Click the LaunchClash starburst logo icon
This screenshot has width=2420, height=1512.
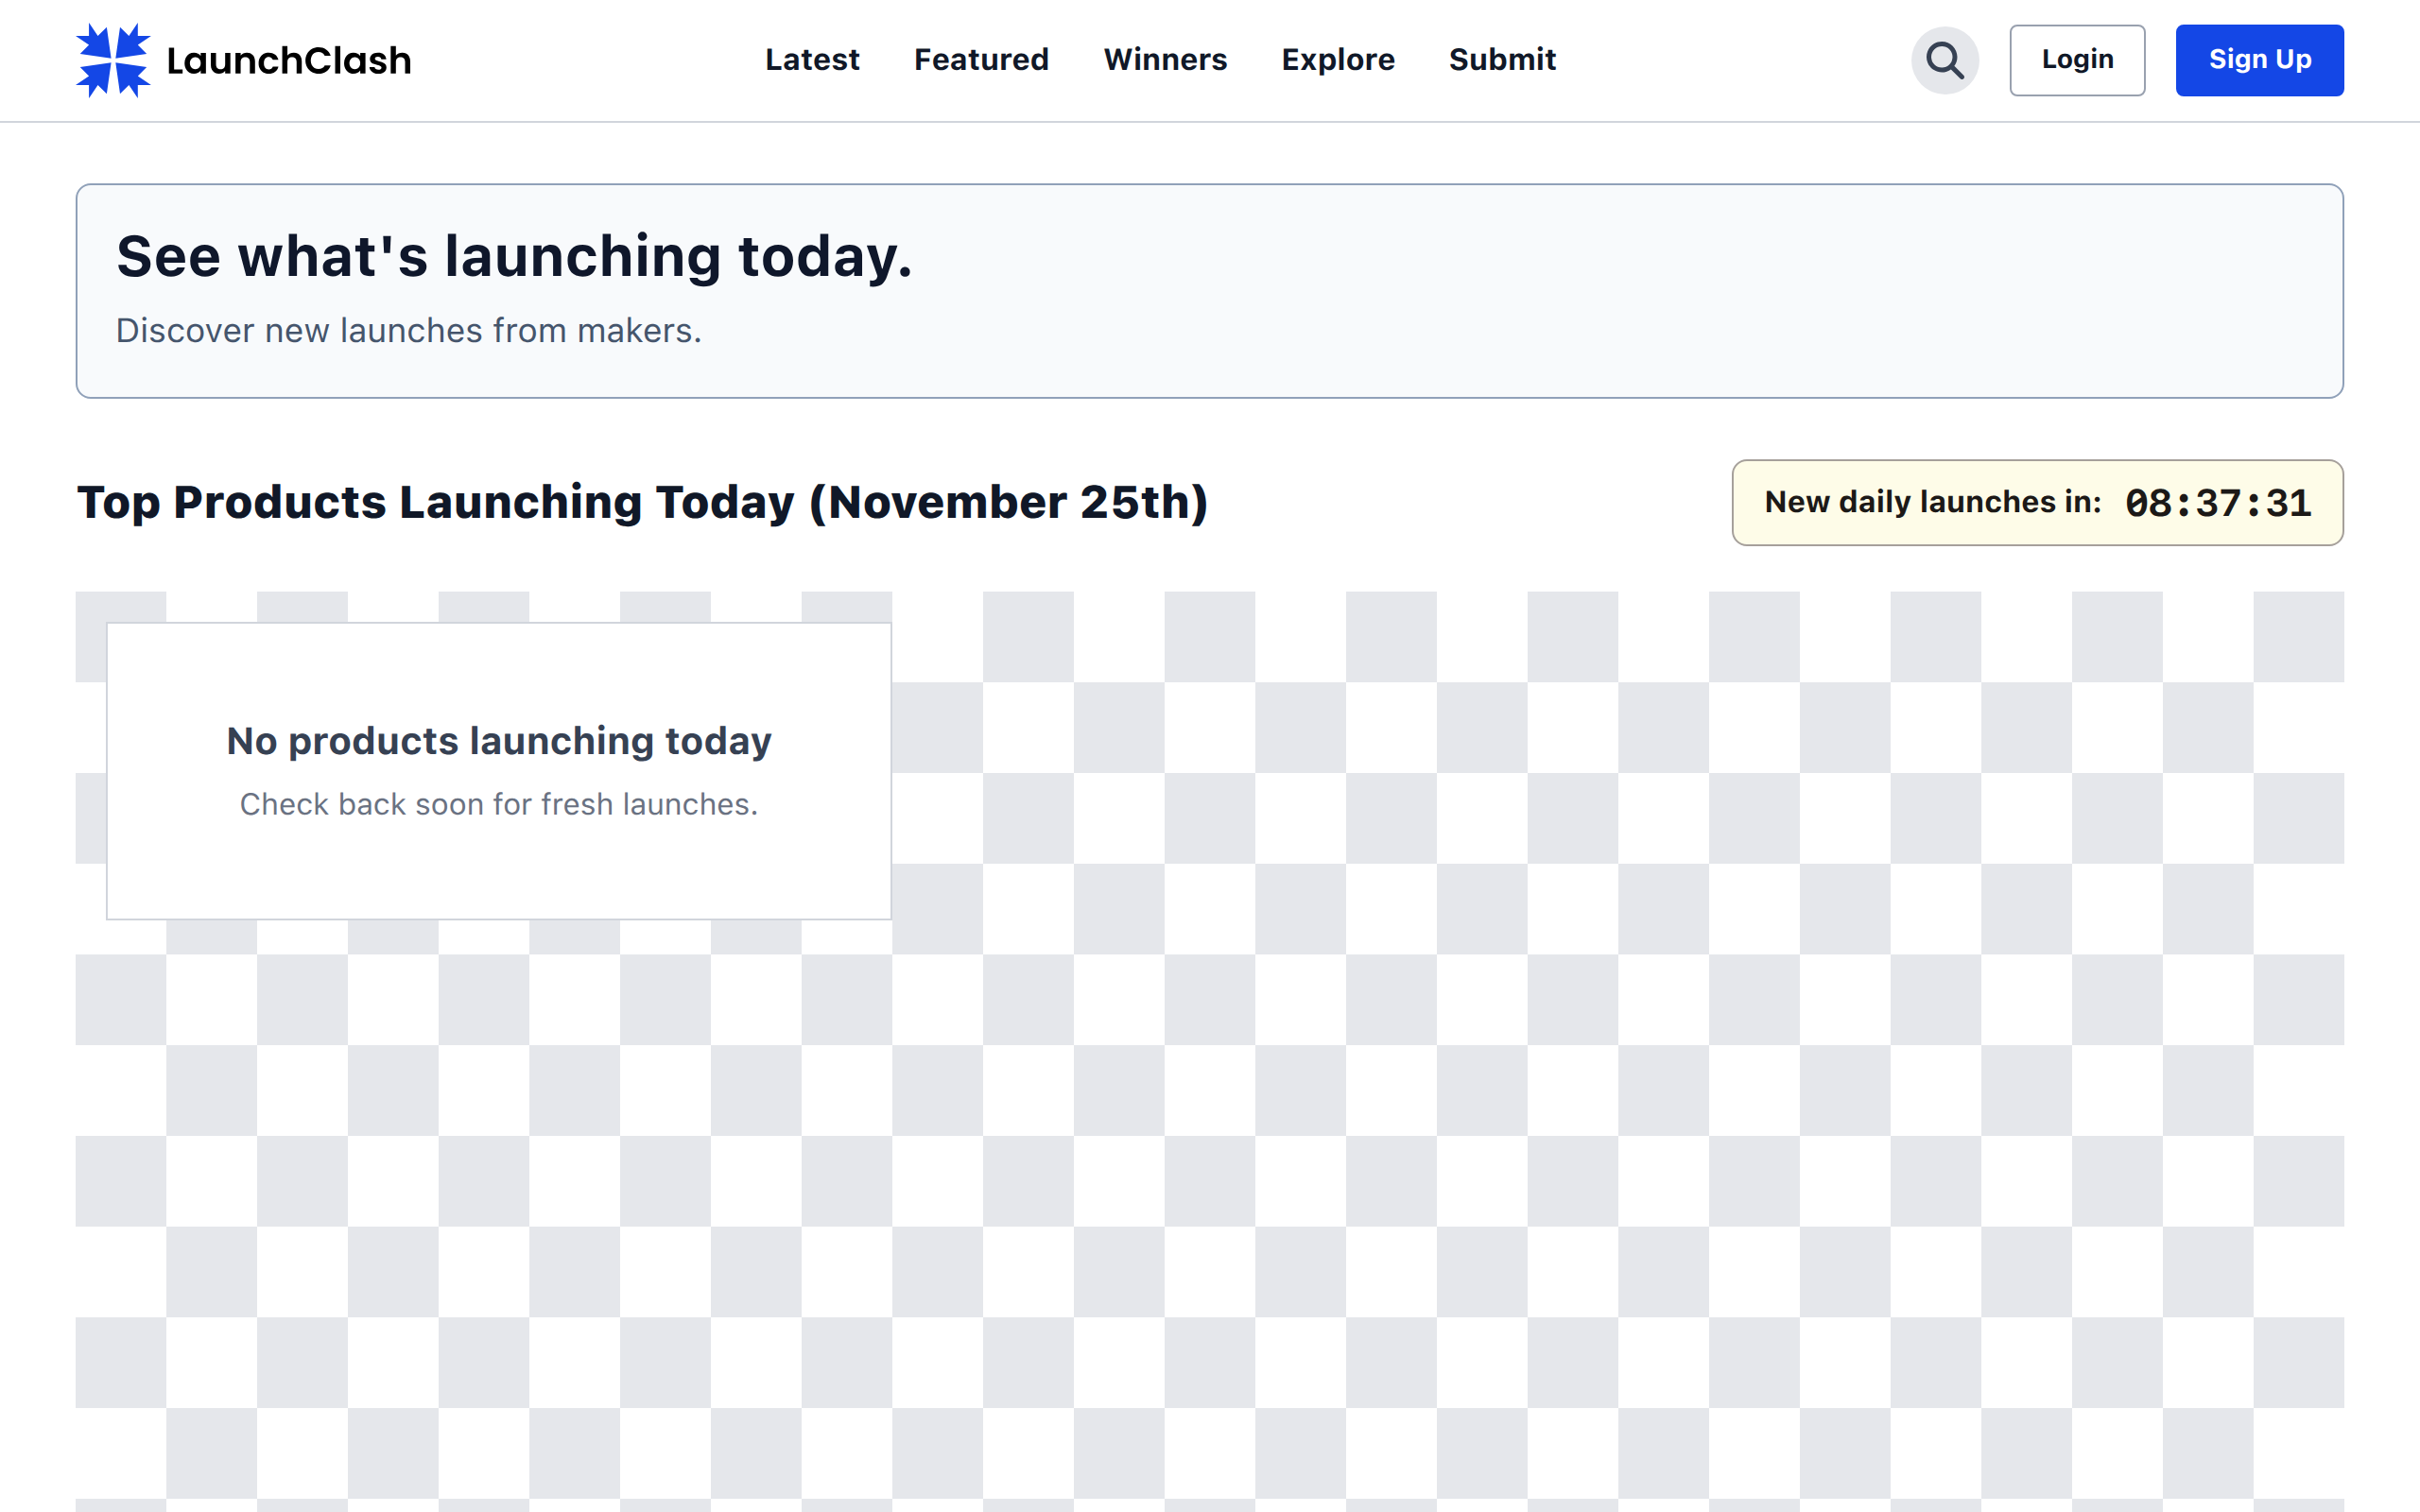(113, 60)
